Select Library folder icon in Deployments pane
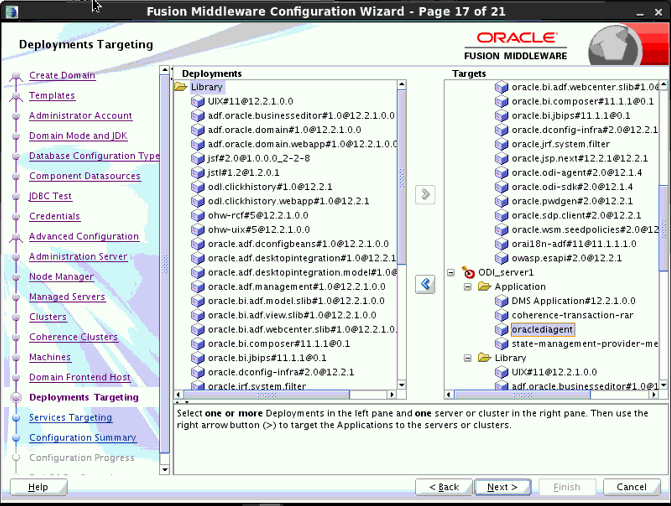 click(181, 87)
